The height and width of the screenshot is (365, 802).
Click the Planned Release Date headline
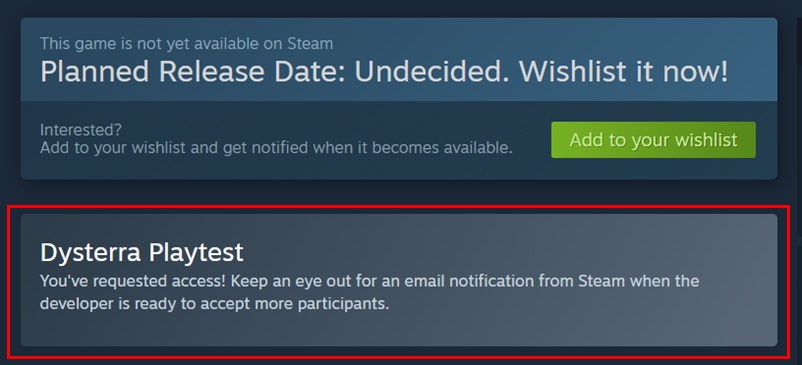[384, 74]
